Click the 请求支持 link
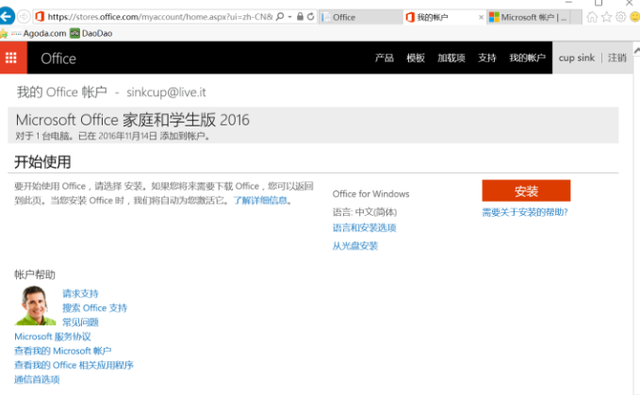 pos(80,293)
